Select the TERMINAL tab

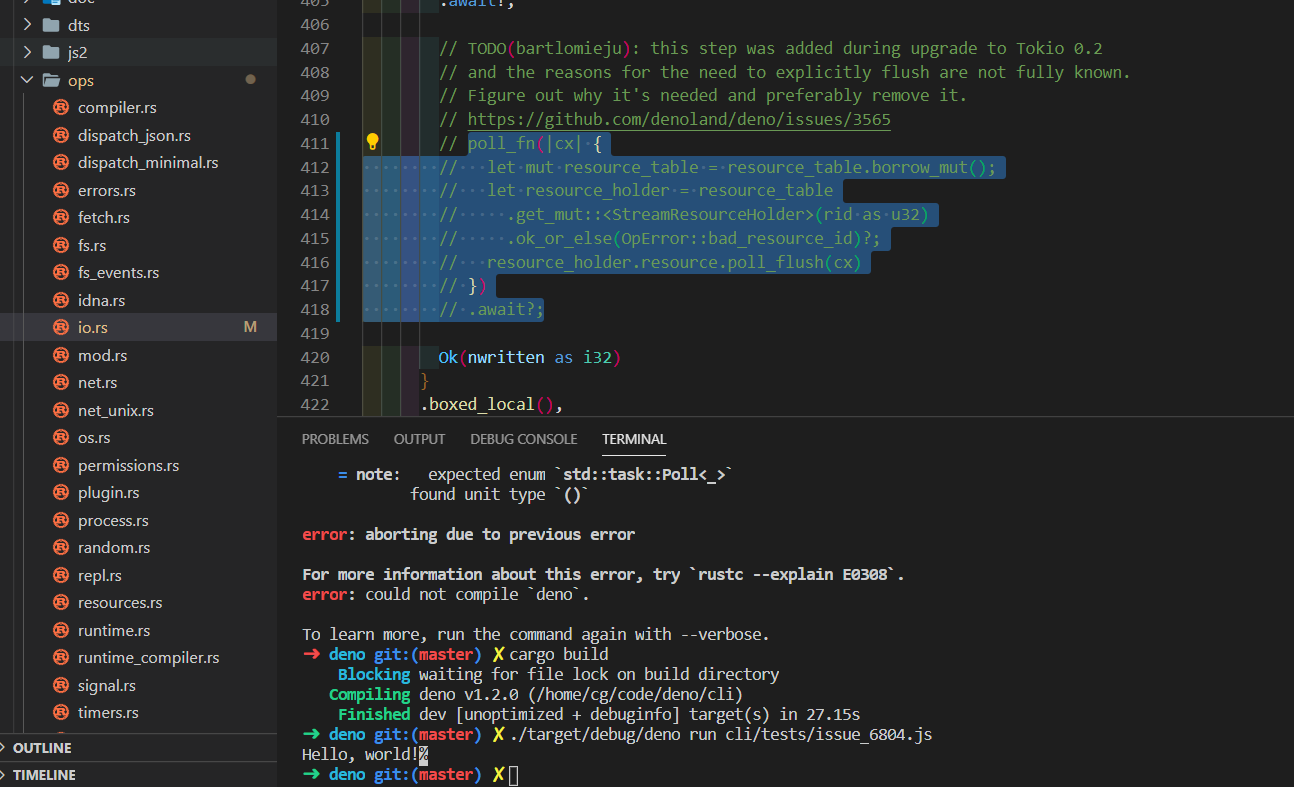(634, 439)
